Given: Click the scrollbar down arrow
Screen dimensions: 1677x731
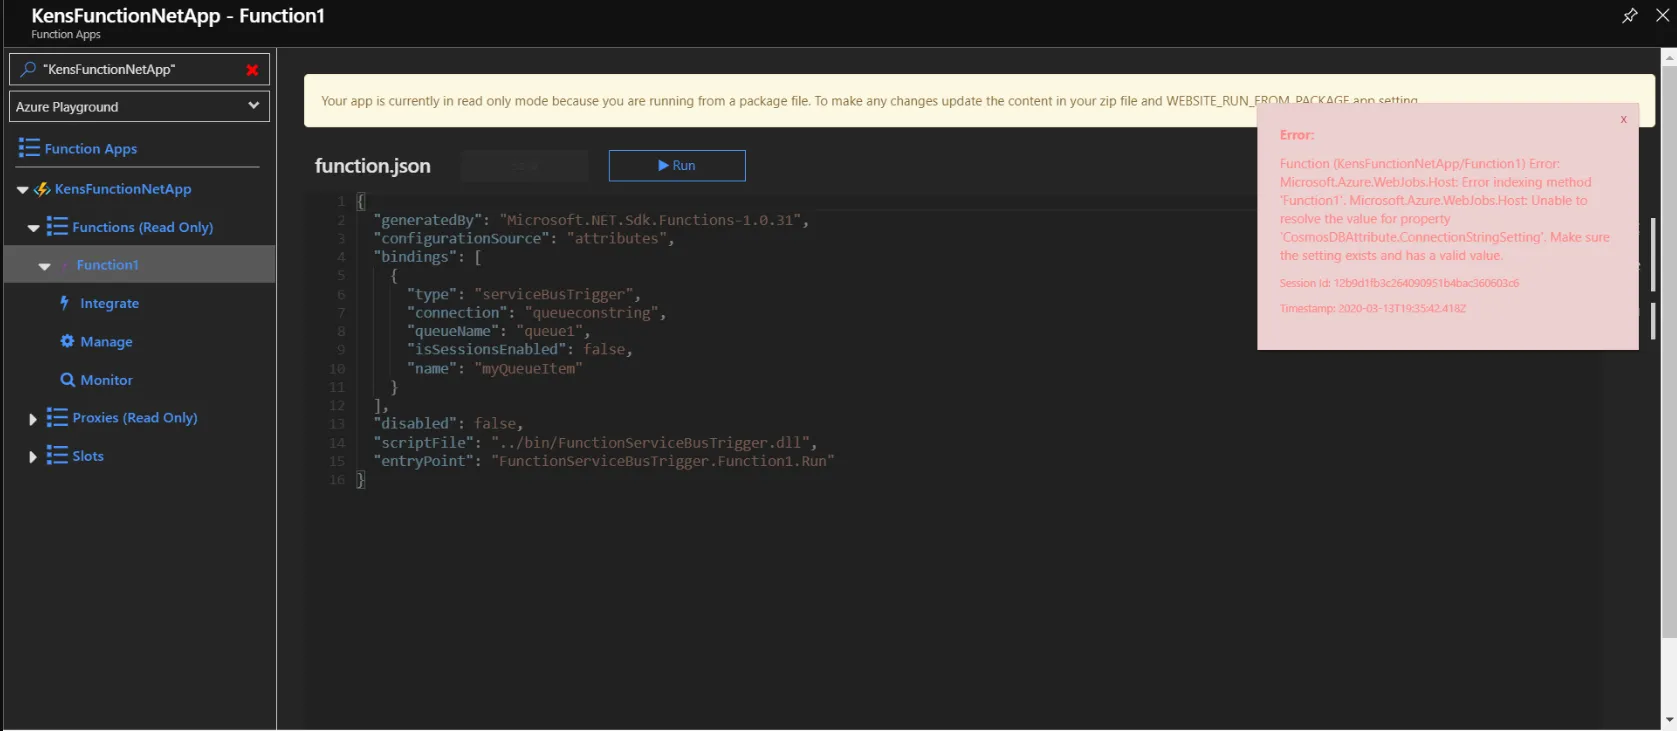Looking at the screenshot, I should click(x=1669, y=720).
